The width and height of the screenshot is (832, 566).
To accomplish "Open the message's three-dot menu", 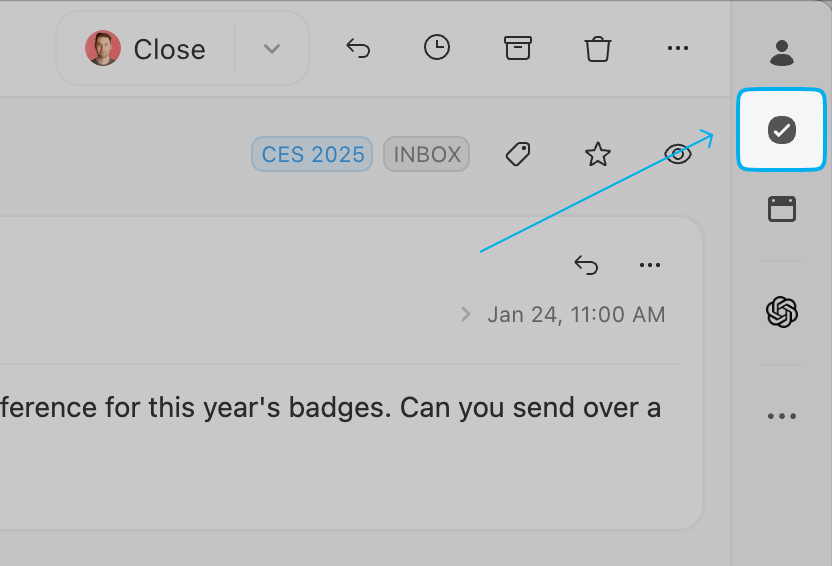I will (x=650, y=265).
